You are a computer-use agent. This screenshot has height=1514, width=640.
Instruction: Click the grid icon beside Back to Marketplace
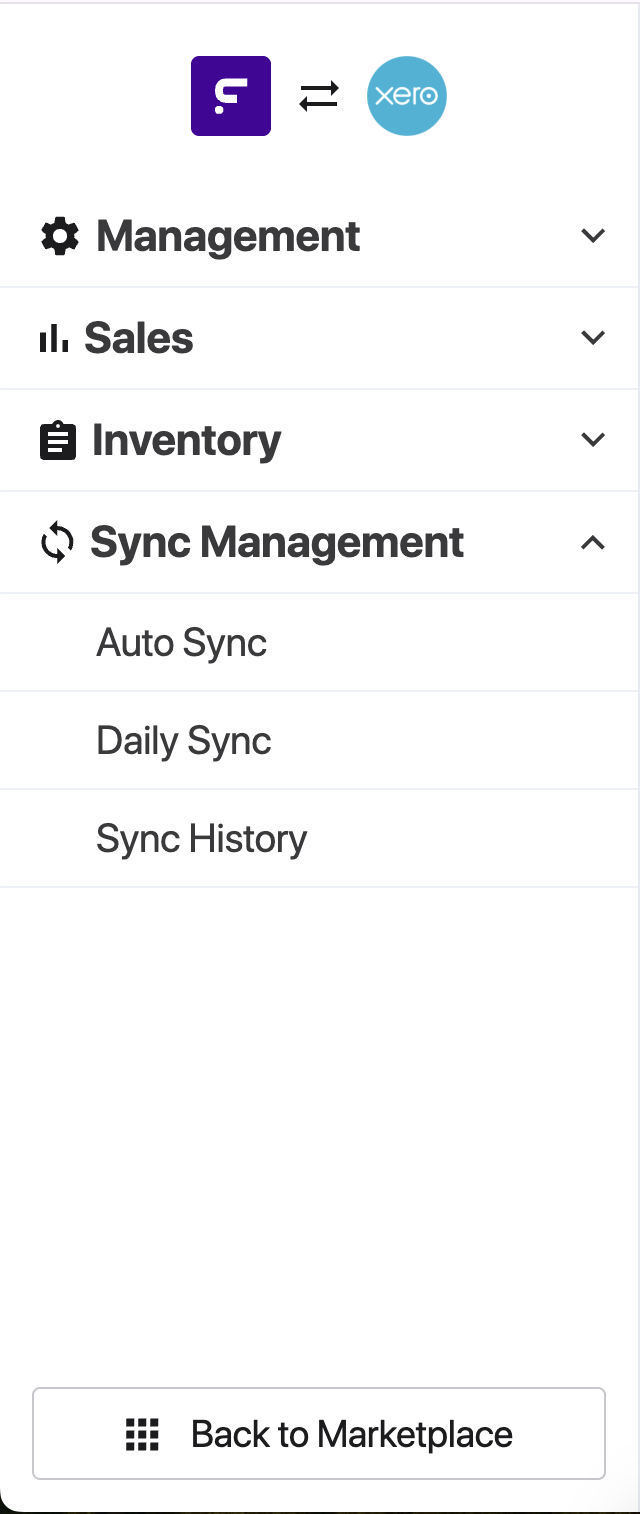pos(143,1434)
